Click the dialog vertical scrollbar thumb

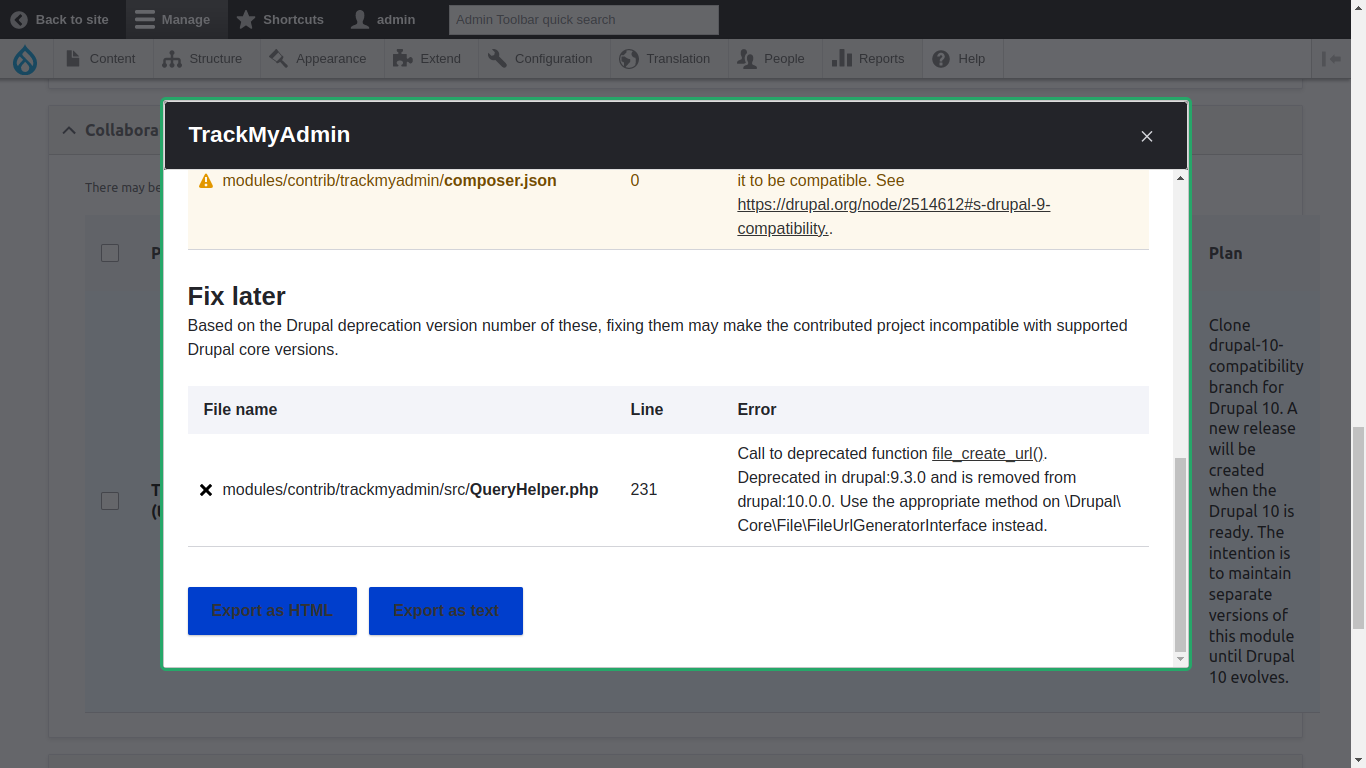click(1181, 555)
